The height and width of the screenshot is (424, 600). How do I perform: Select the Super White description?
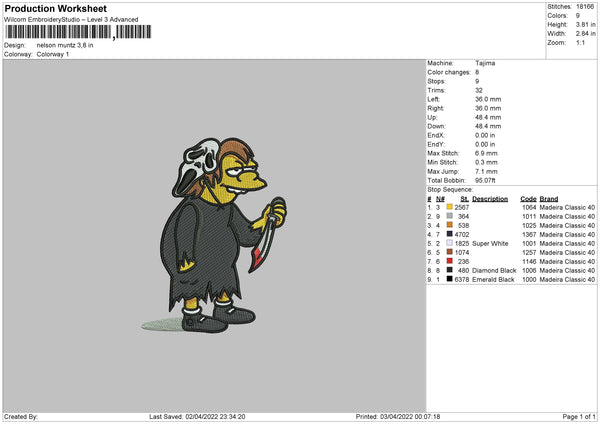490,243
